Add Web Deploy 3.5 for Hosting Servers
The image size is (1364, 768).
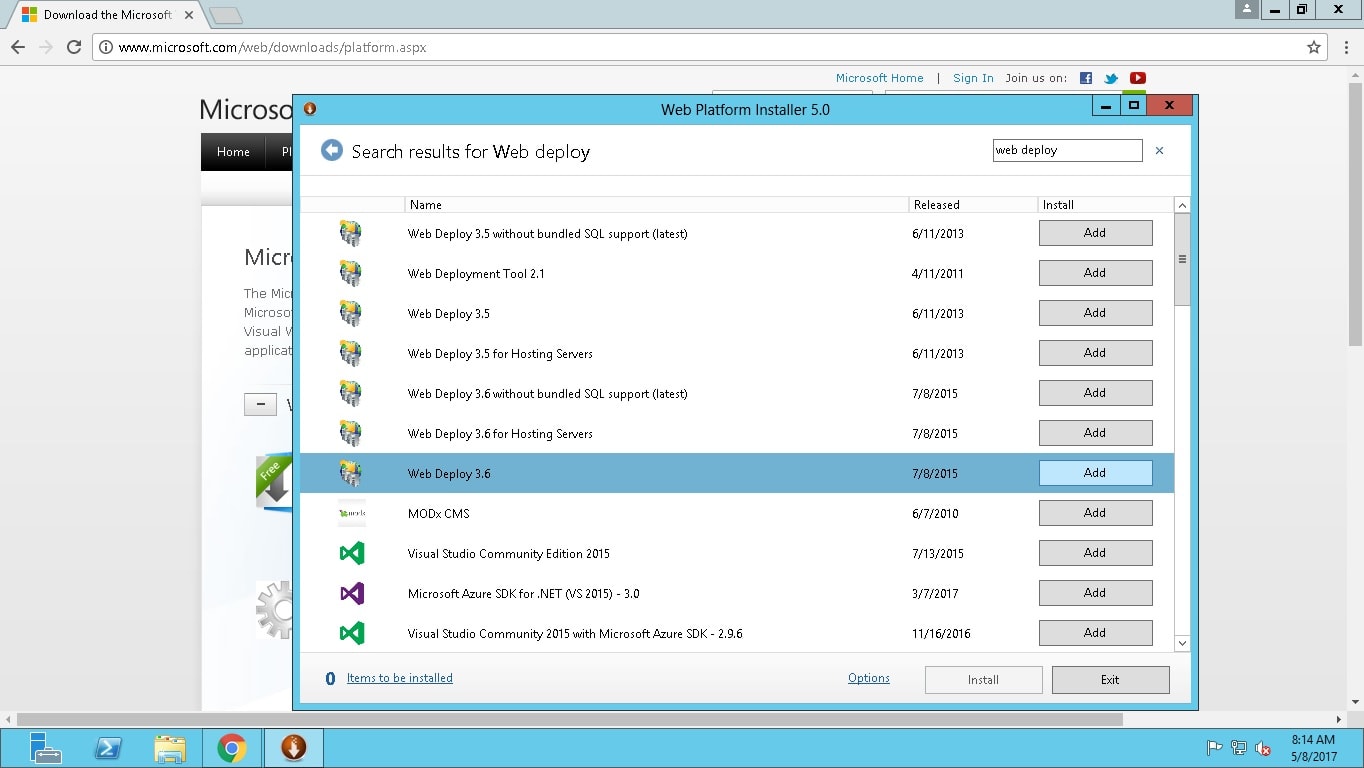point(1095,353)
